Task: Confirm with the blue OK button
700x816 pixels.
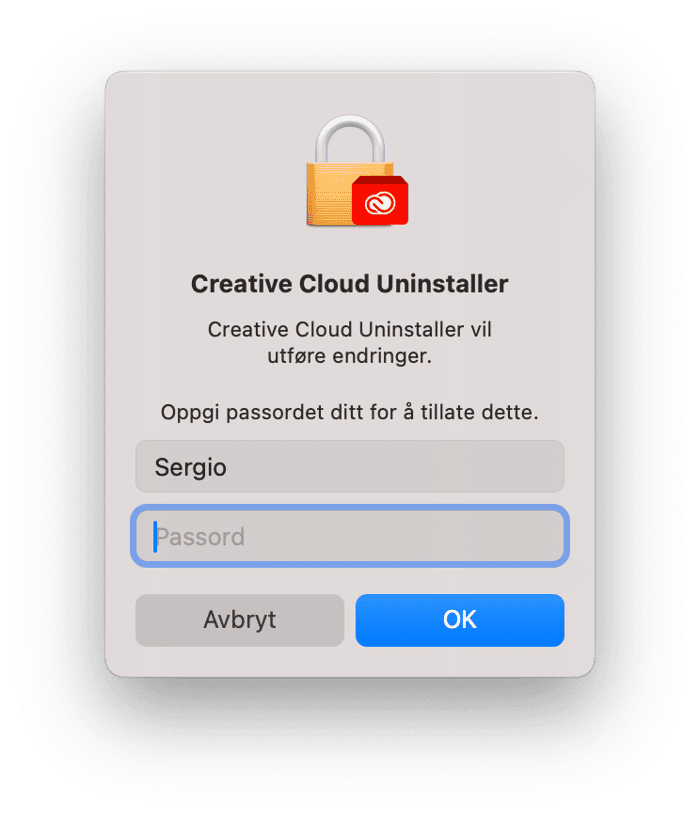Action: [x=460, y=620]
